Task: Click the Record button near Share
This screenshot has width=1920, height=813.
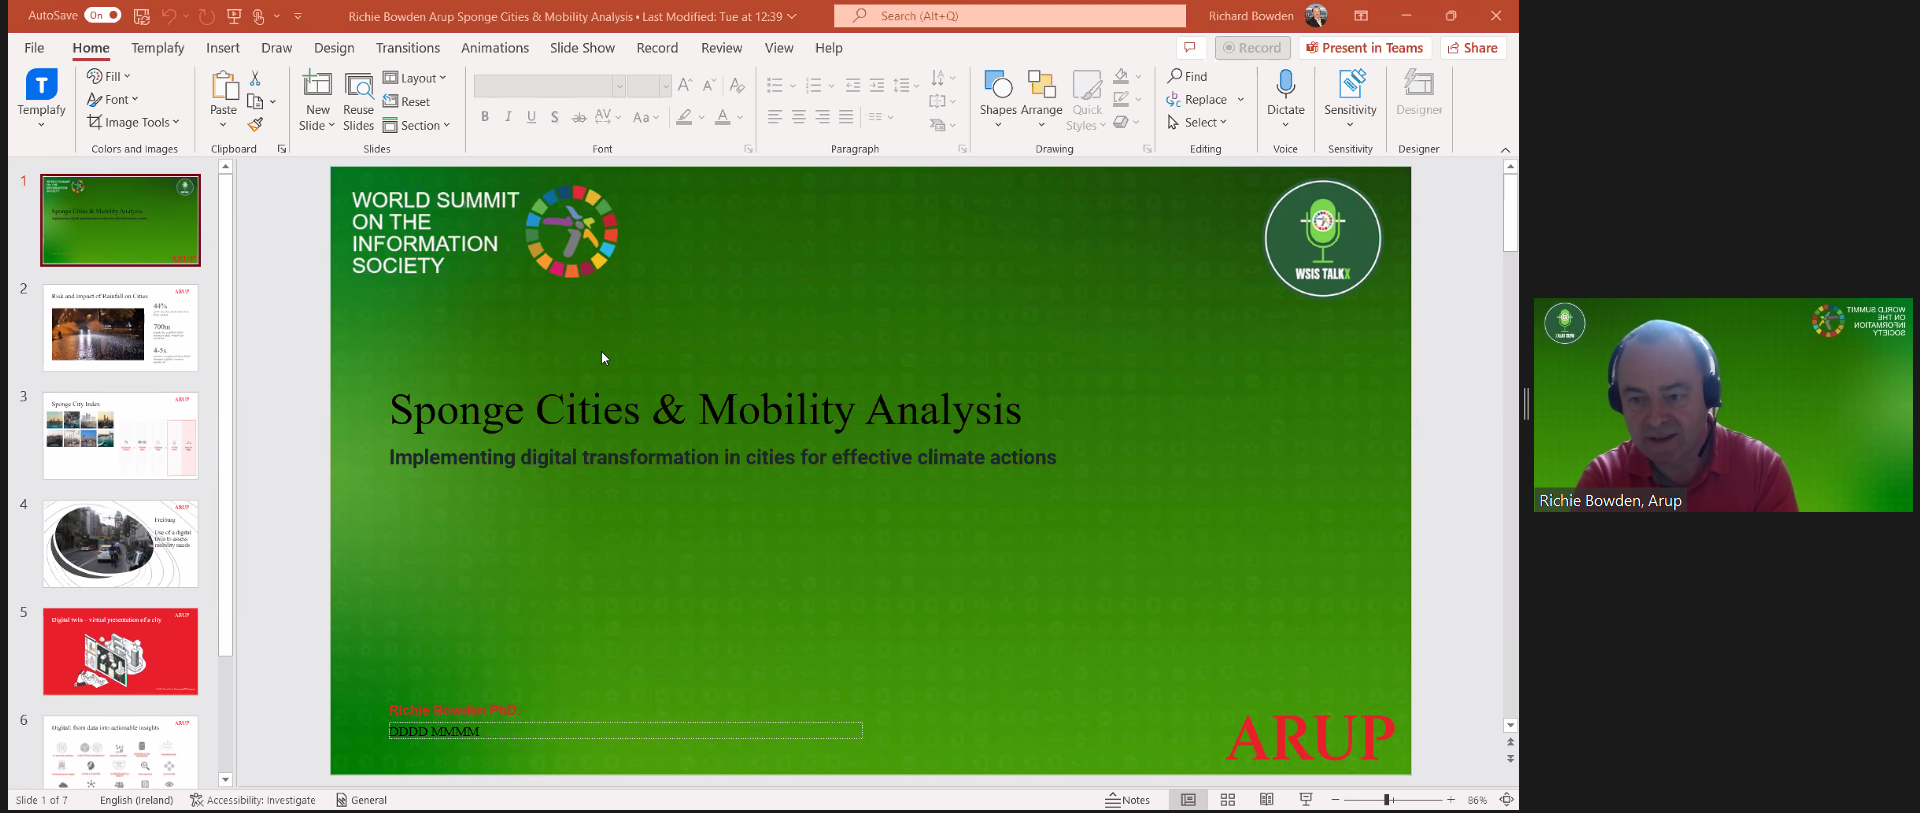Action: pyautogui.click(x=1252, y=48)
